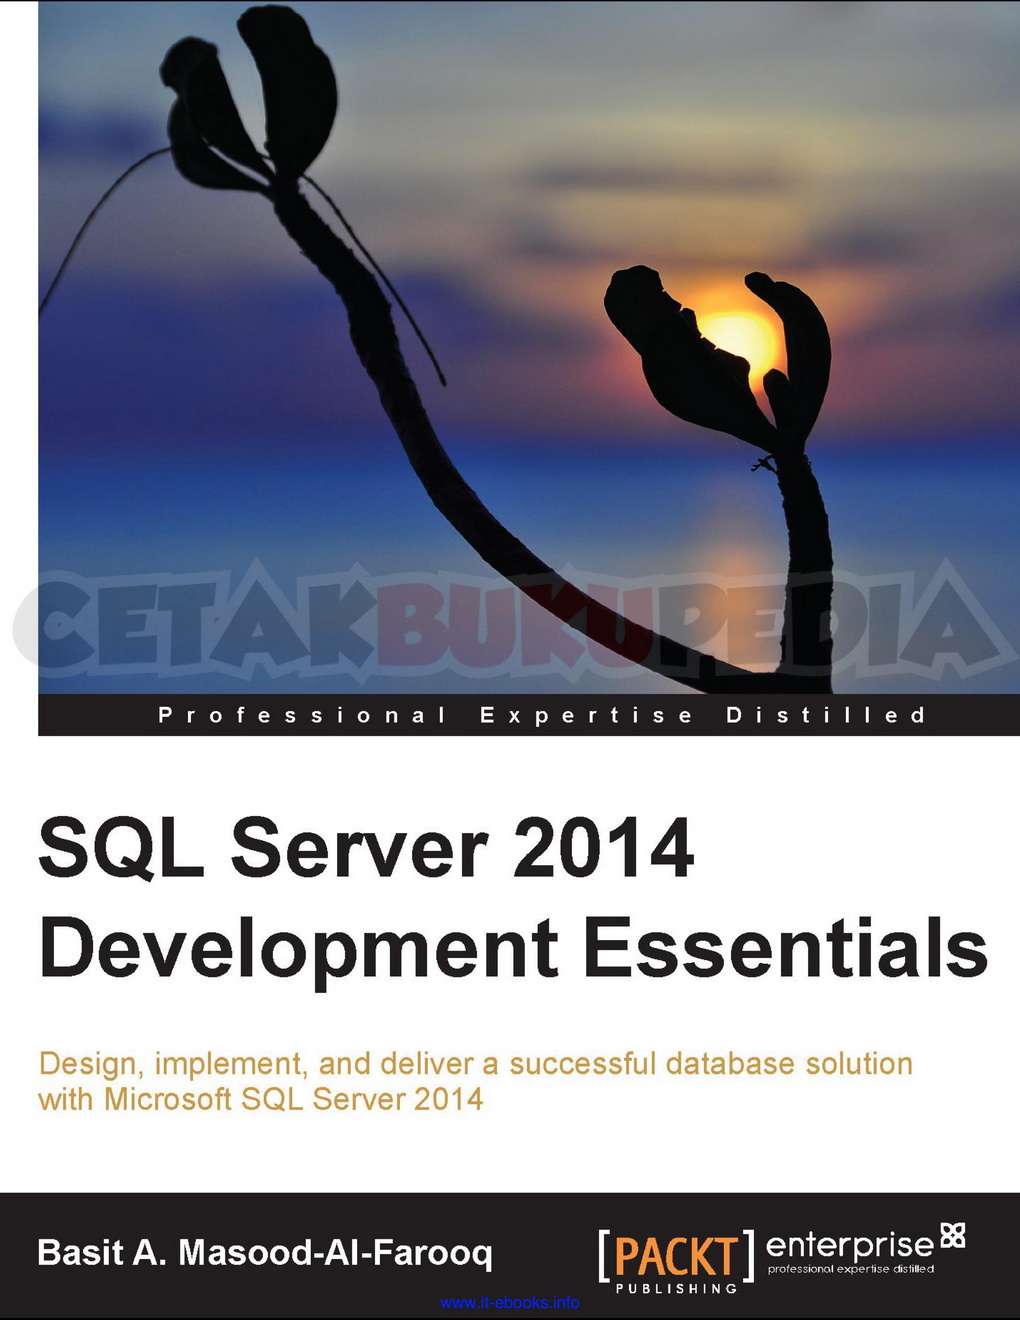Click the word 'Distilled' in black banner
This screenshot has height=1320, width=1020.
(826, 715)
